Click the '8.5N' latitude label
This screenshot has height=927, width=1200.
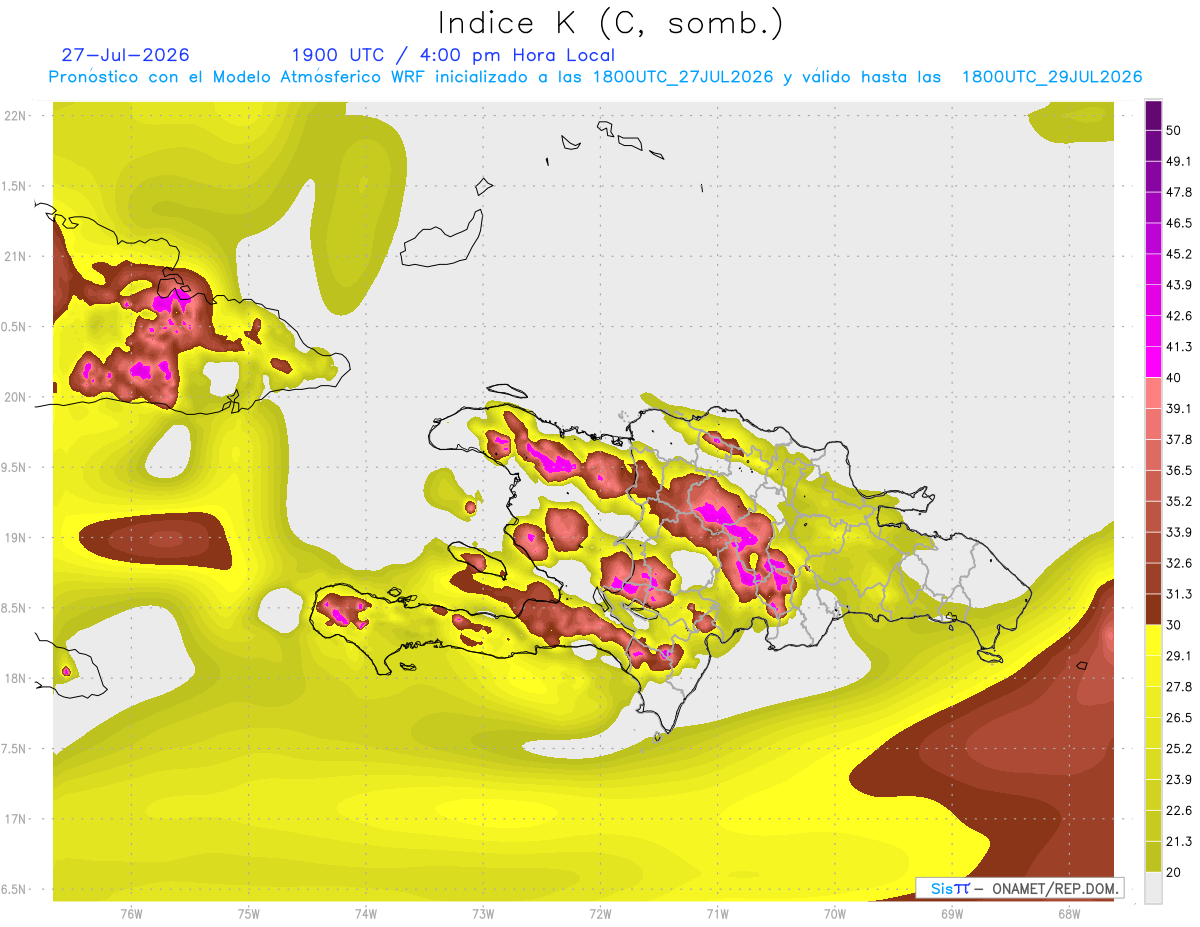pyautogui.click(x=14, y=608)
